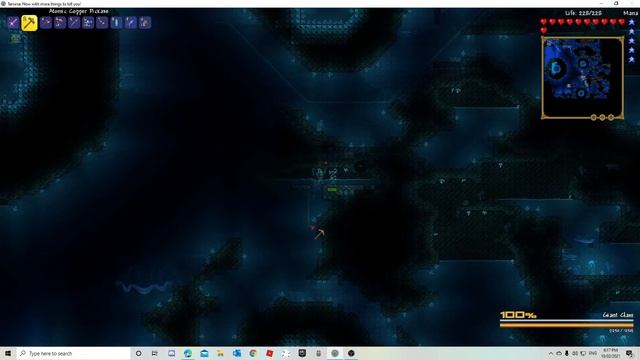This screenshot has width=640, height=360.
Task: Select the seventh hotbar item slot
Action: tap(102, 22)
